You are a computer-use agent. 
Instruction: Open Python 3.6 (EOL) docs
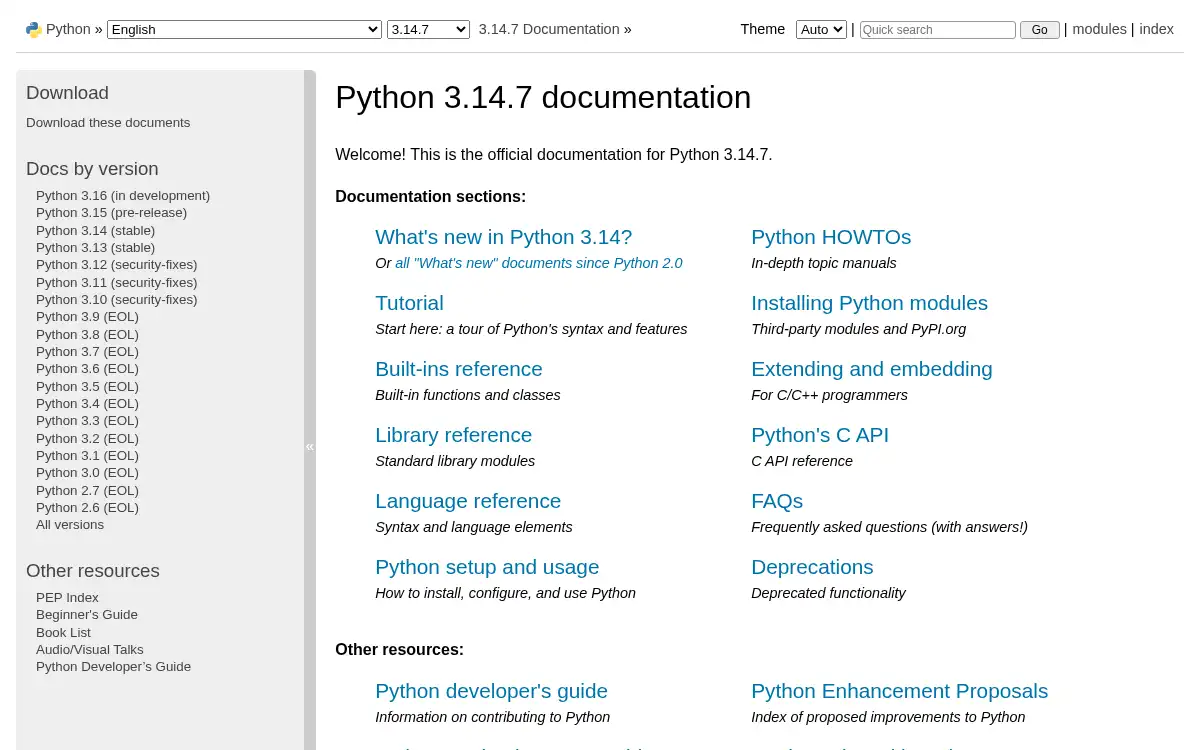pyautogui.click(x=87, y=369)
